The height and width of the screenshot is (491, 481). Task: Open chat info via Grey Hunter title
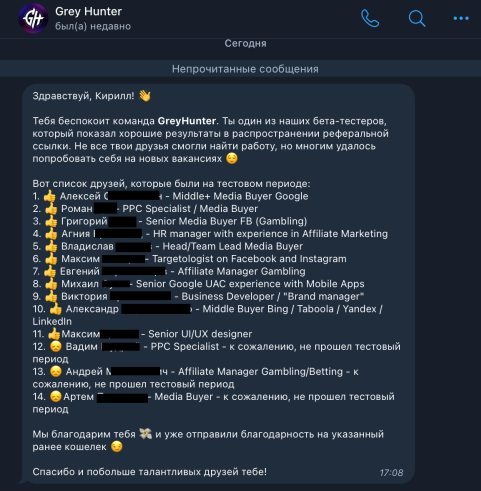coord(88,11)
